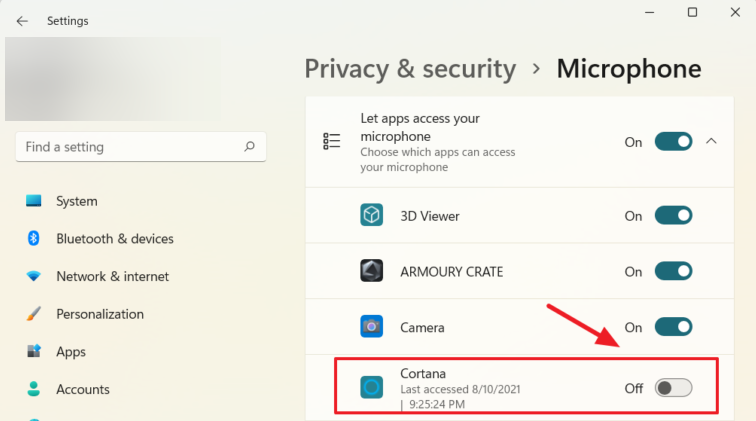Click the list icon beside Let apps access
The image size is (756, 421).
pos(331,141)
